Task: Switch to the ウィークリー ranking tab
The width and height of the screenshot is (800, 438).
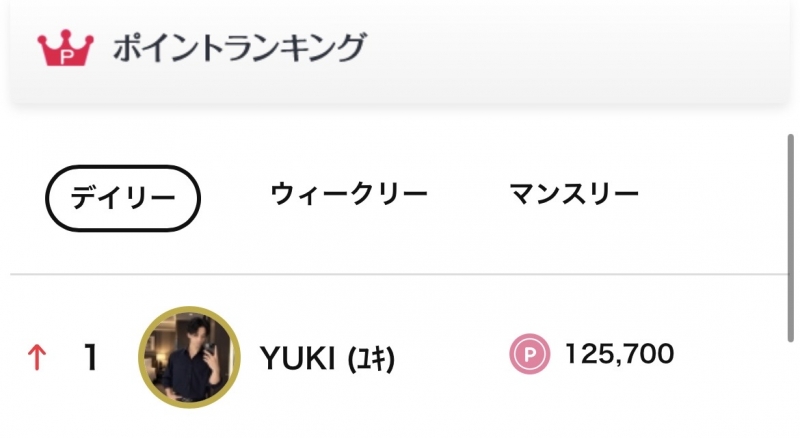Action: (x=349, y=194)
